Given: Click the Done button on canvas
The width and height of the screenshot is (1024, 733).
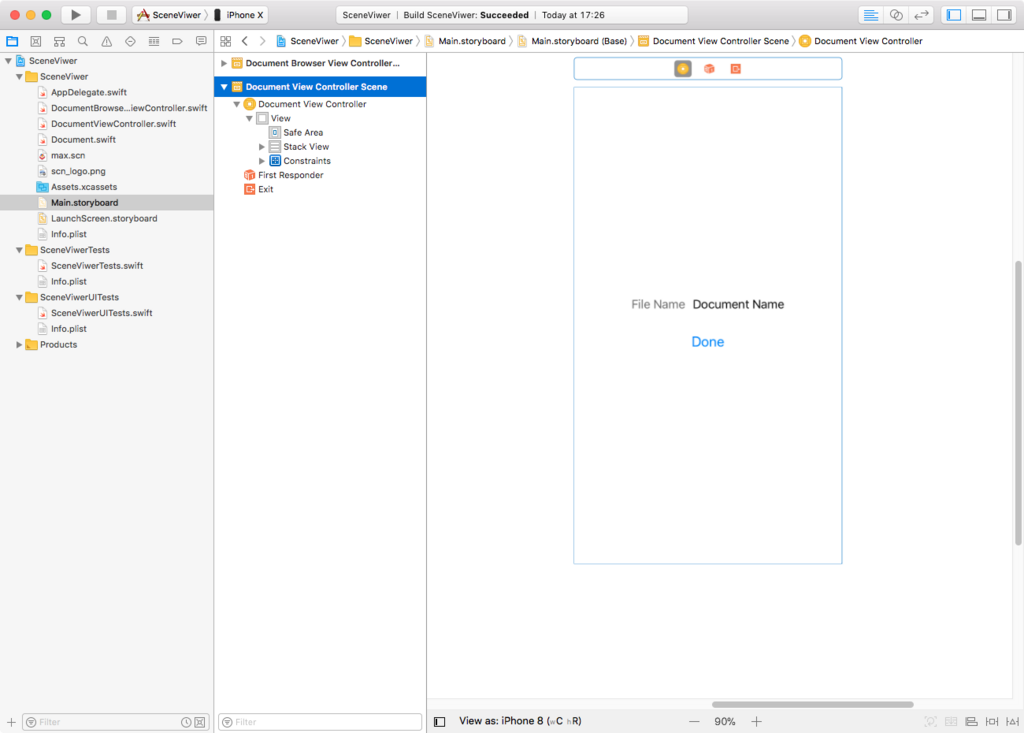Looking at the screenshot, I should (708, 342).
